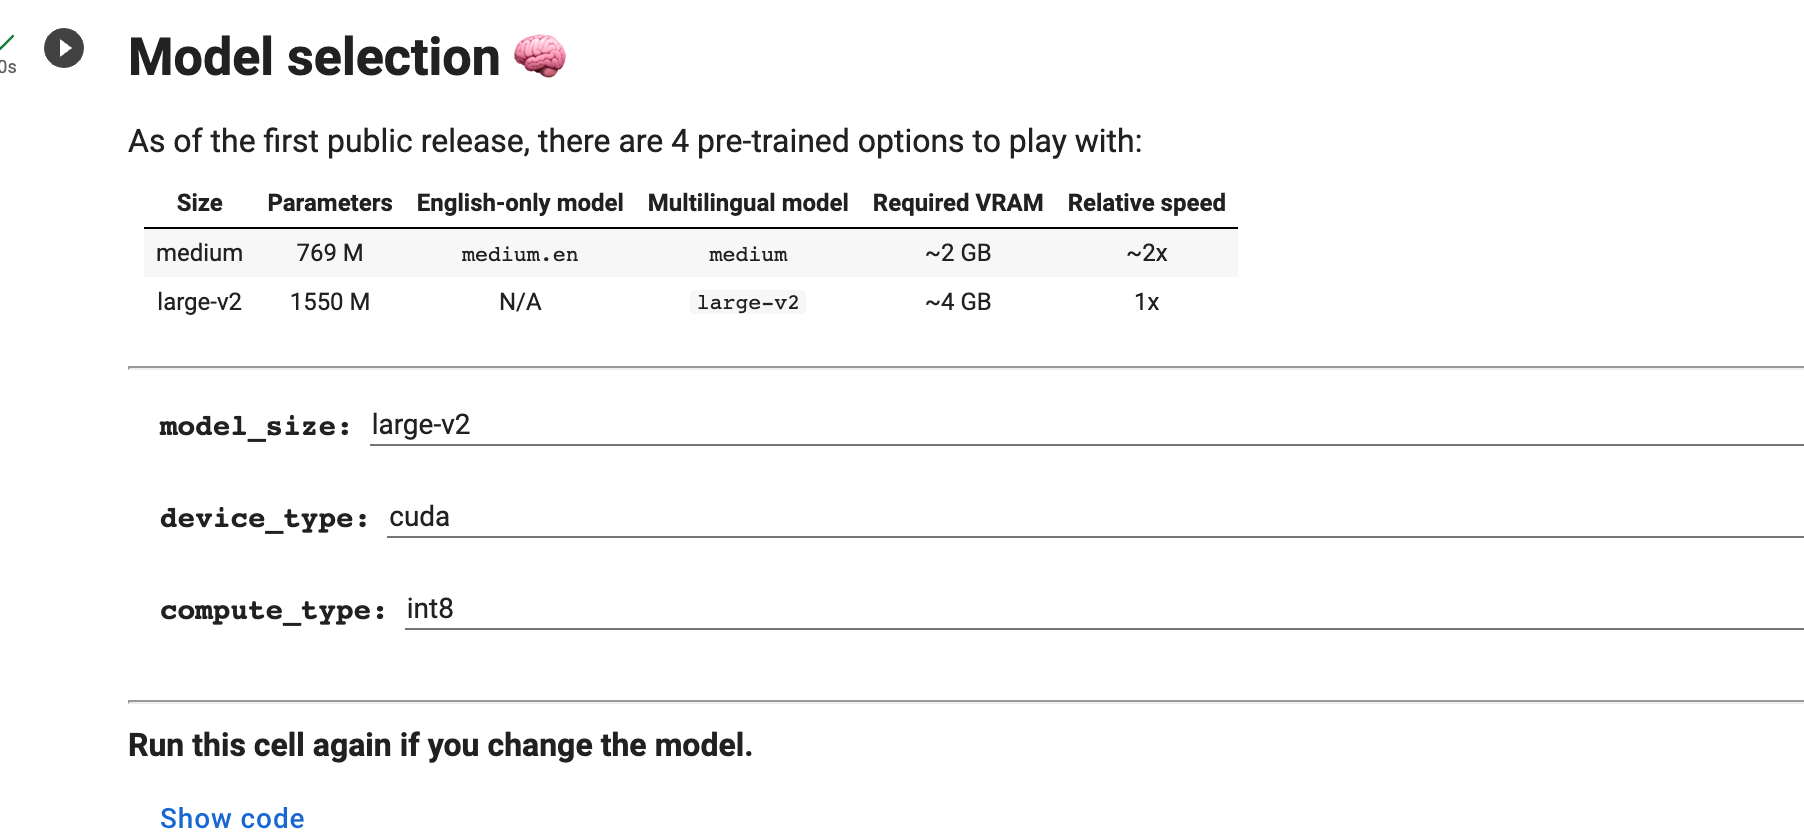Click the brain emoji next to Model selection
The image size is (1804, 840).
pyautogui.click(x=541, y=57)
